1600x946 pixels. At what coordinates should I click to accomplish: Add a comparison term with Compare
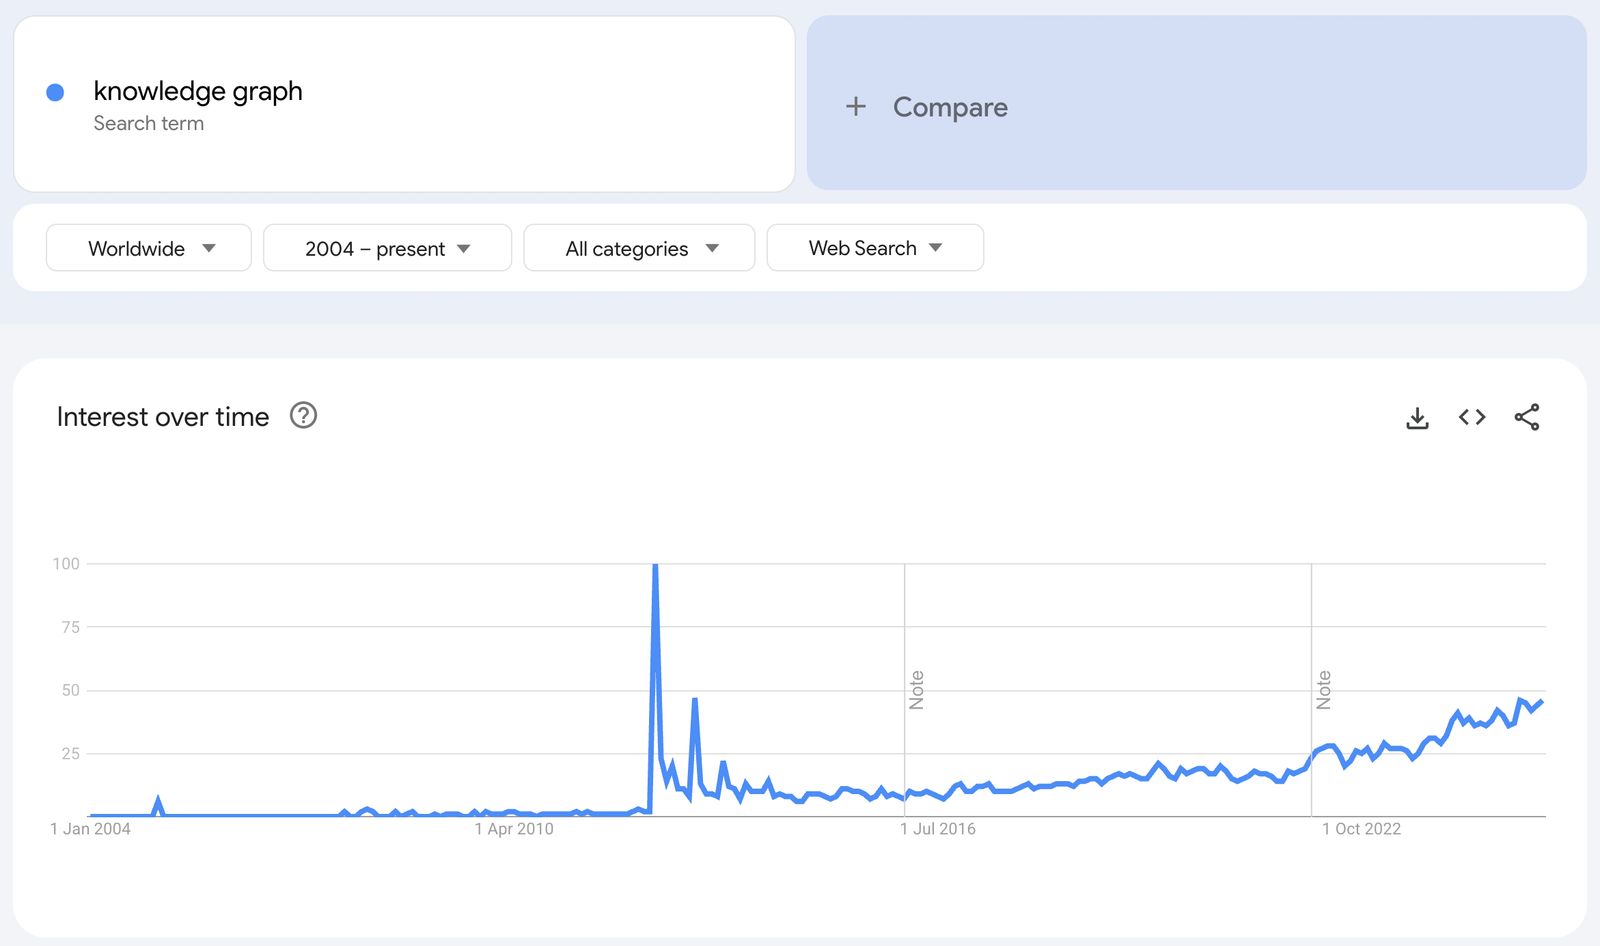click(950, 107)
